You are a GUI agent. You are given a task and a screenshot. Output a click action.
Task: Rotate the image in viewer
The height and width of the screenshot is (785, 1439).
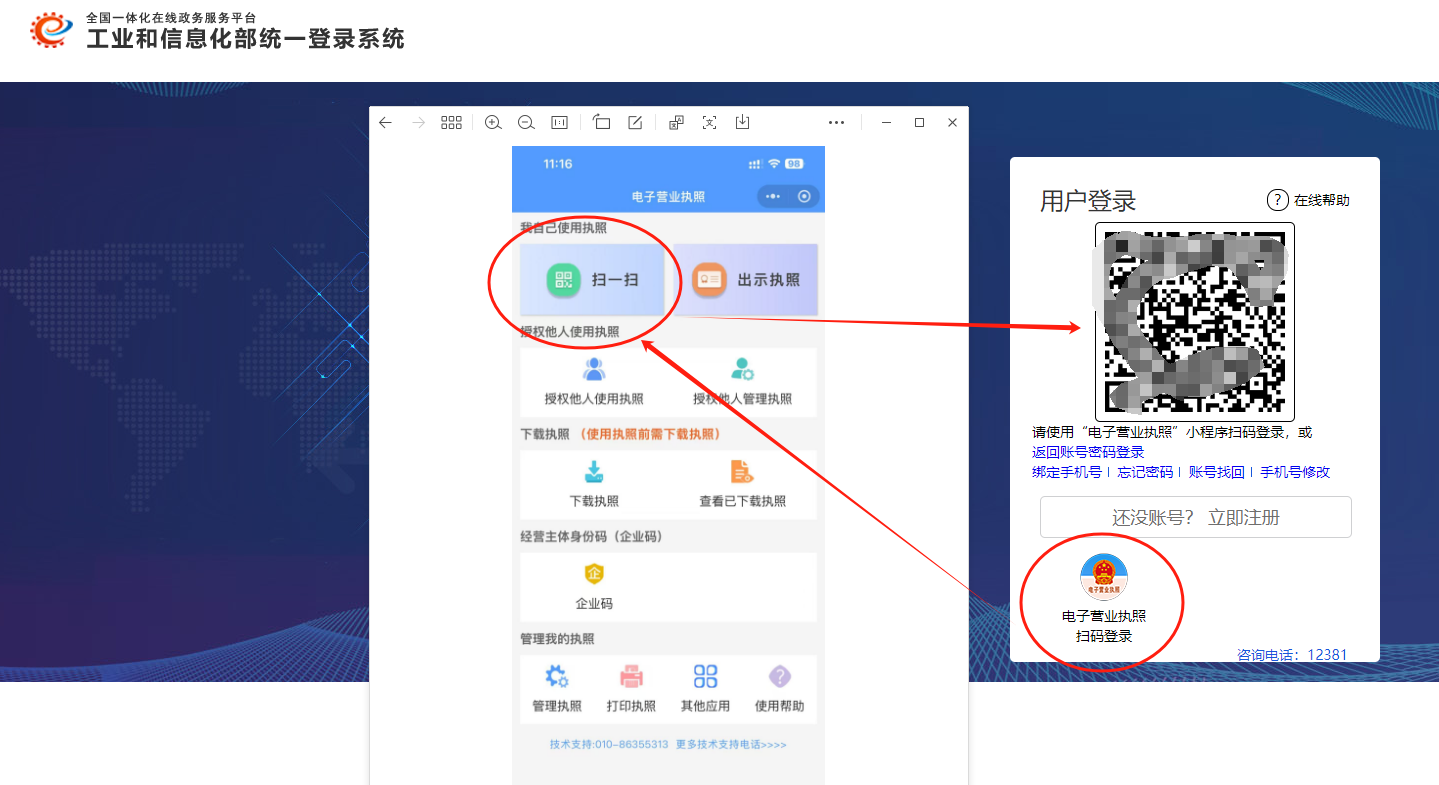[601, 122]
